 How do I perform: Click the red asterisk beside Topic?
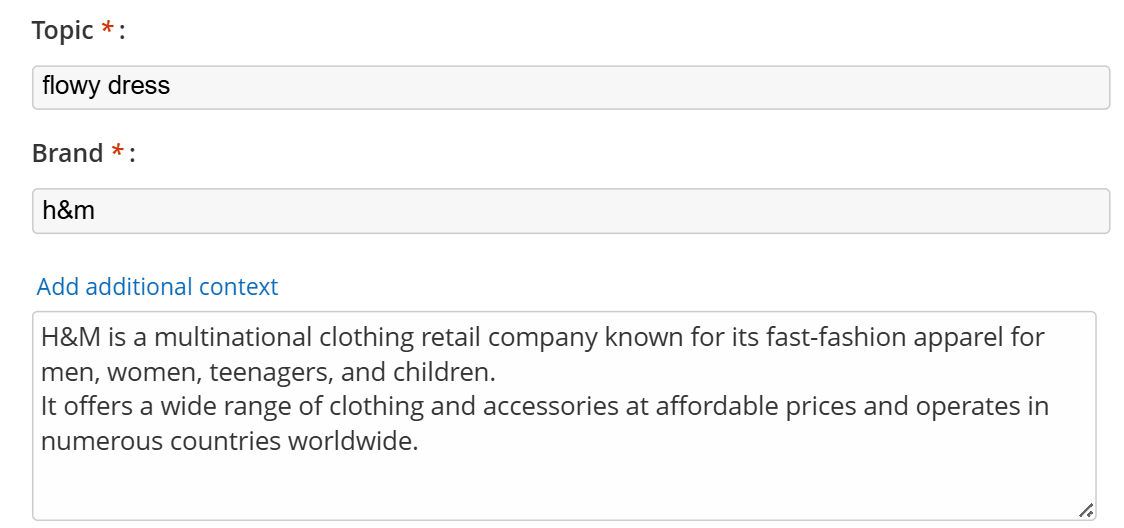[108, 31]
